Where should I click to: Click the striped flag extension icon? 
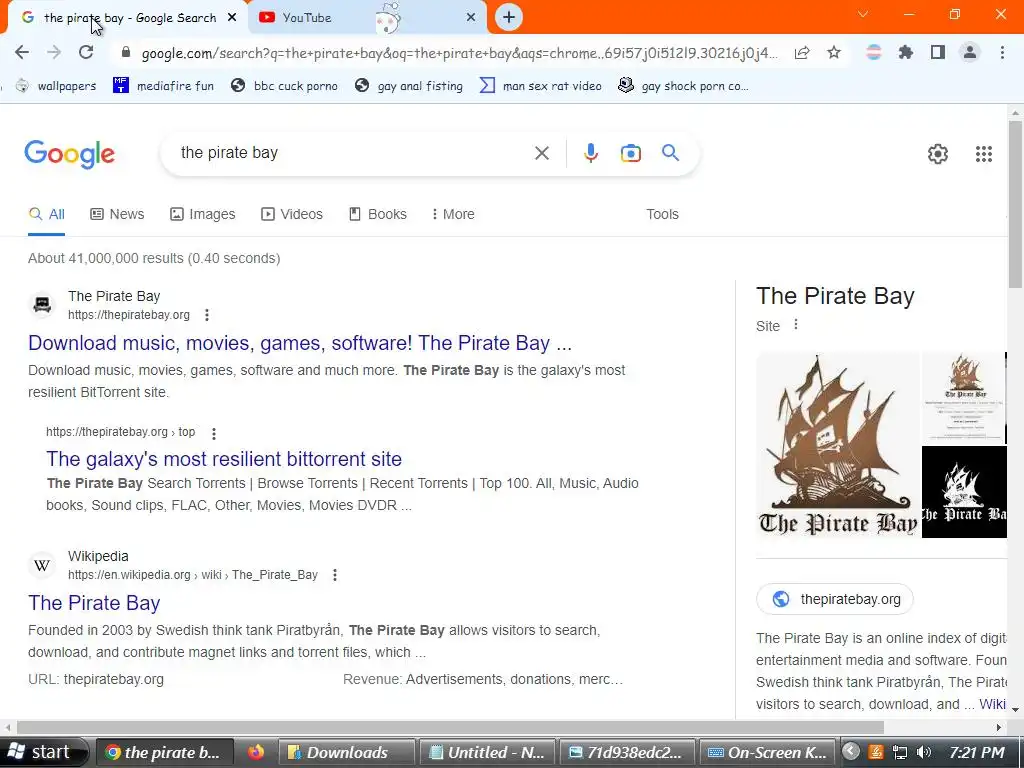874,52
